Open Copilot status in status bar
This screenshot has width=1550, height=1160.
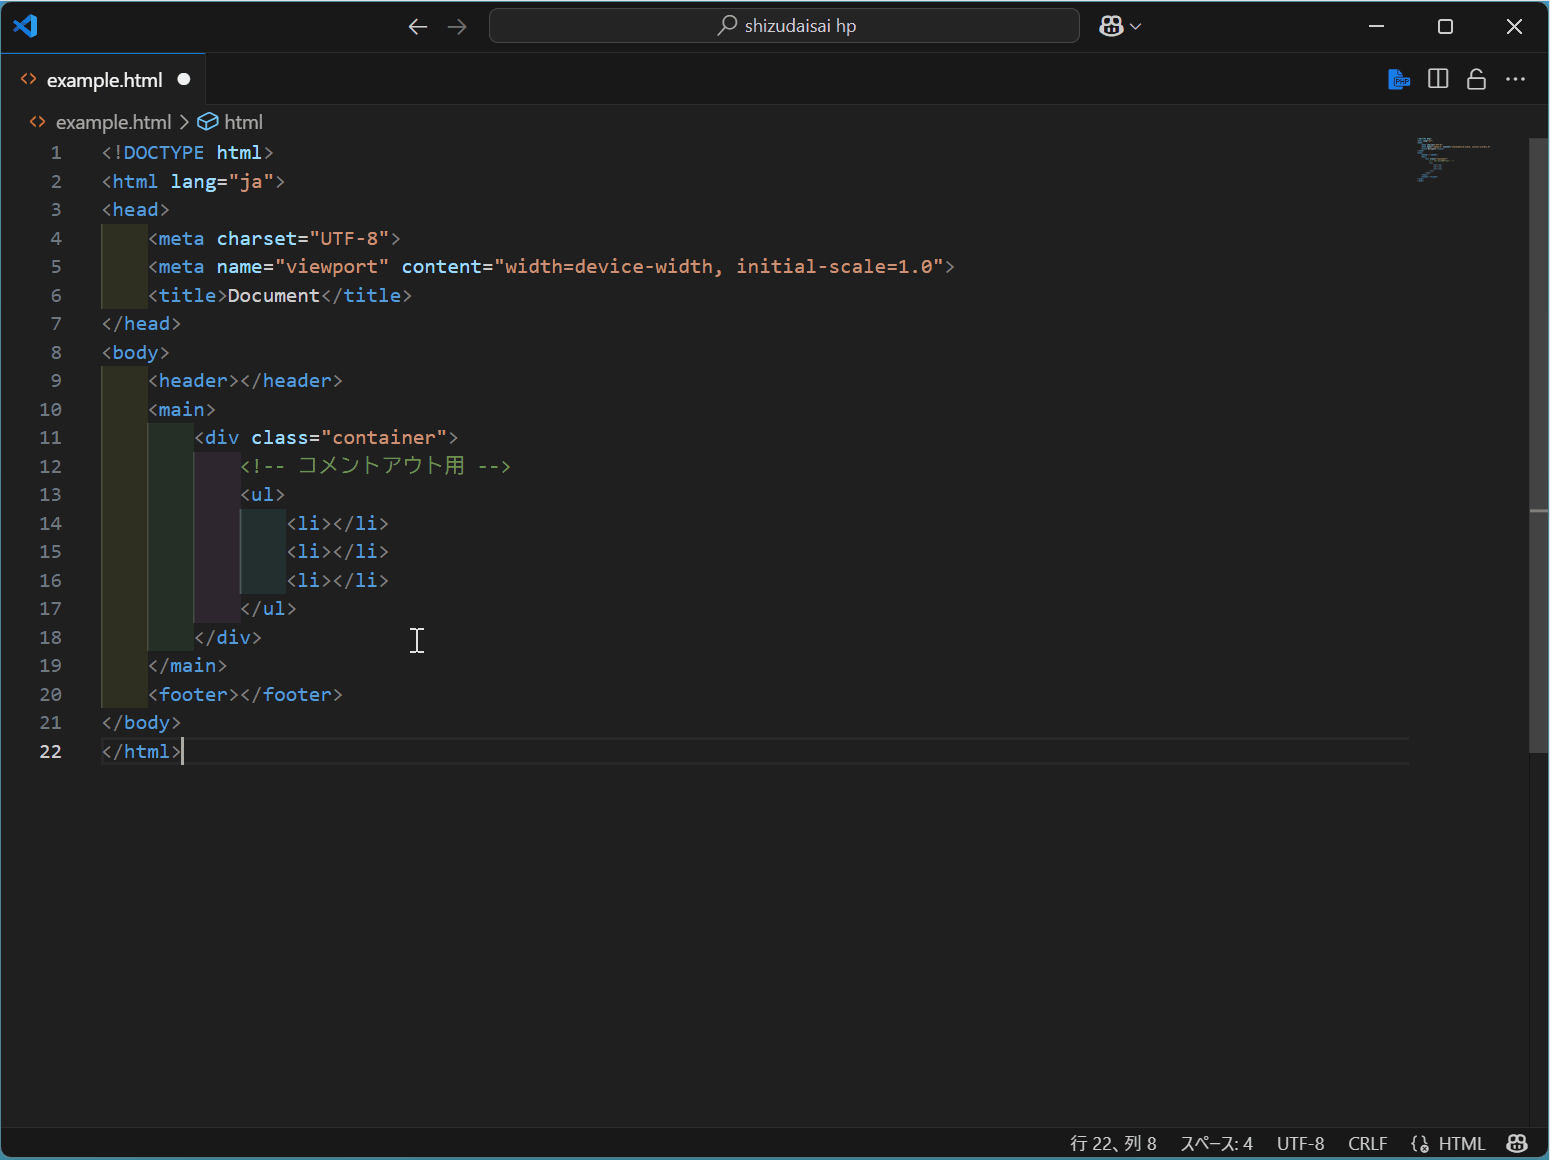1517,1143
